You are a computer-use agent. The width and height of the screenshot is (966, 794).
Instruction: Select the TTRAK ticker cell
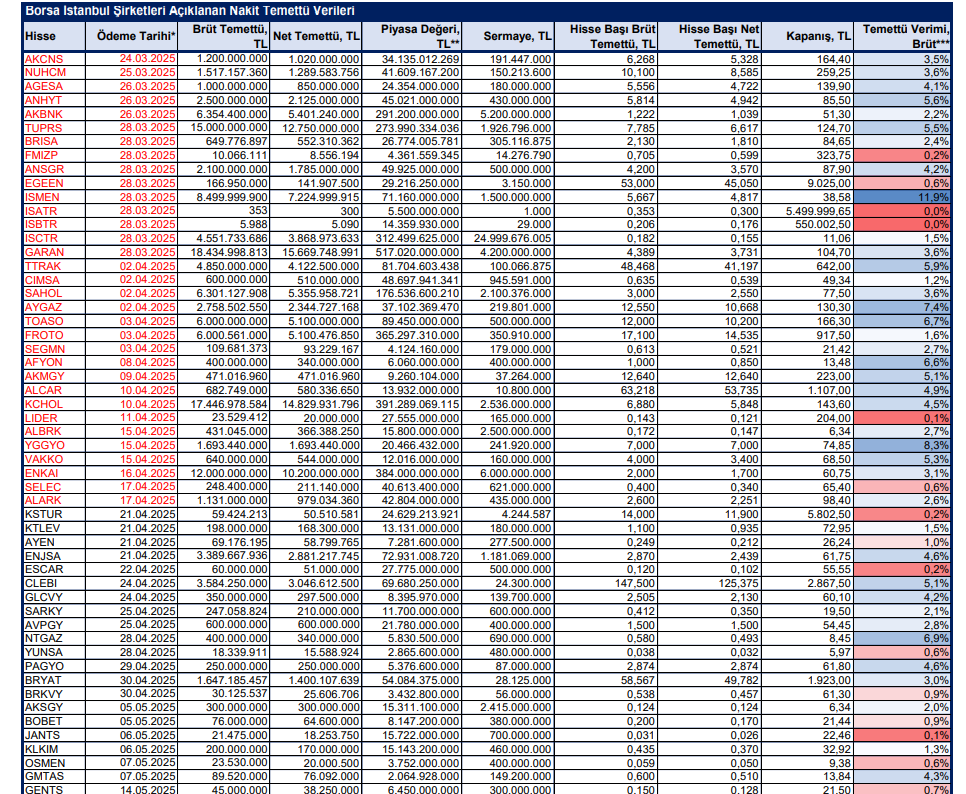(x=43, y=266)
